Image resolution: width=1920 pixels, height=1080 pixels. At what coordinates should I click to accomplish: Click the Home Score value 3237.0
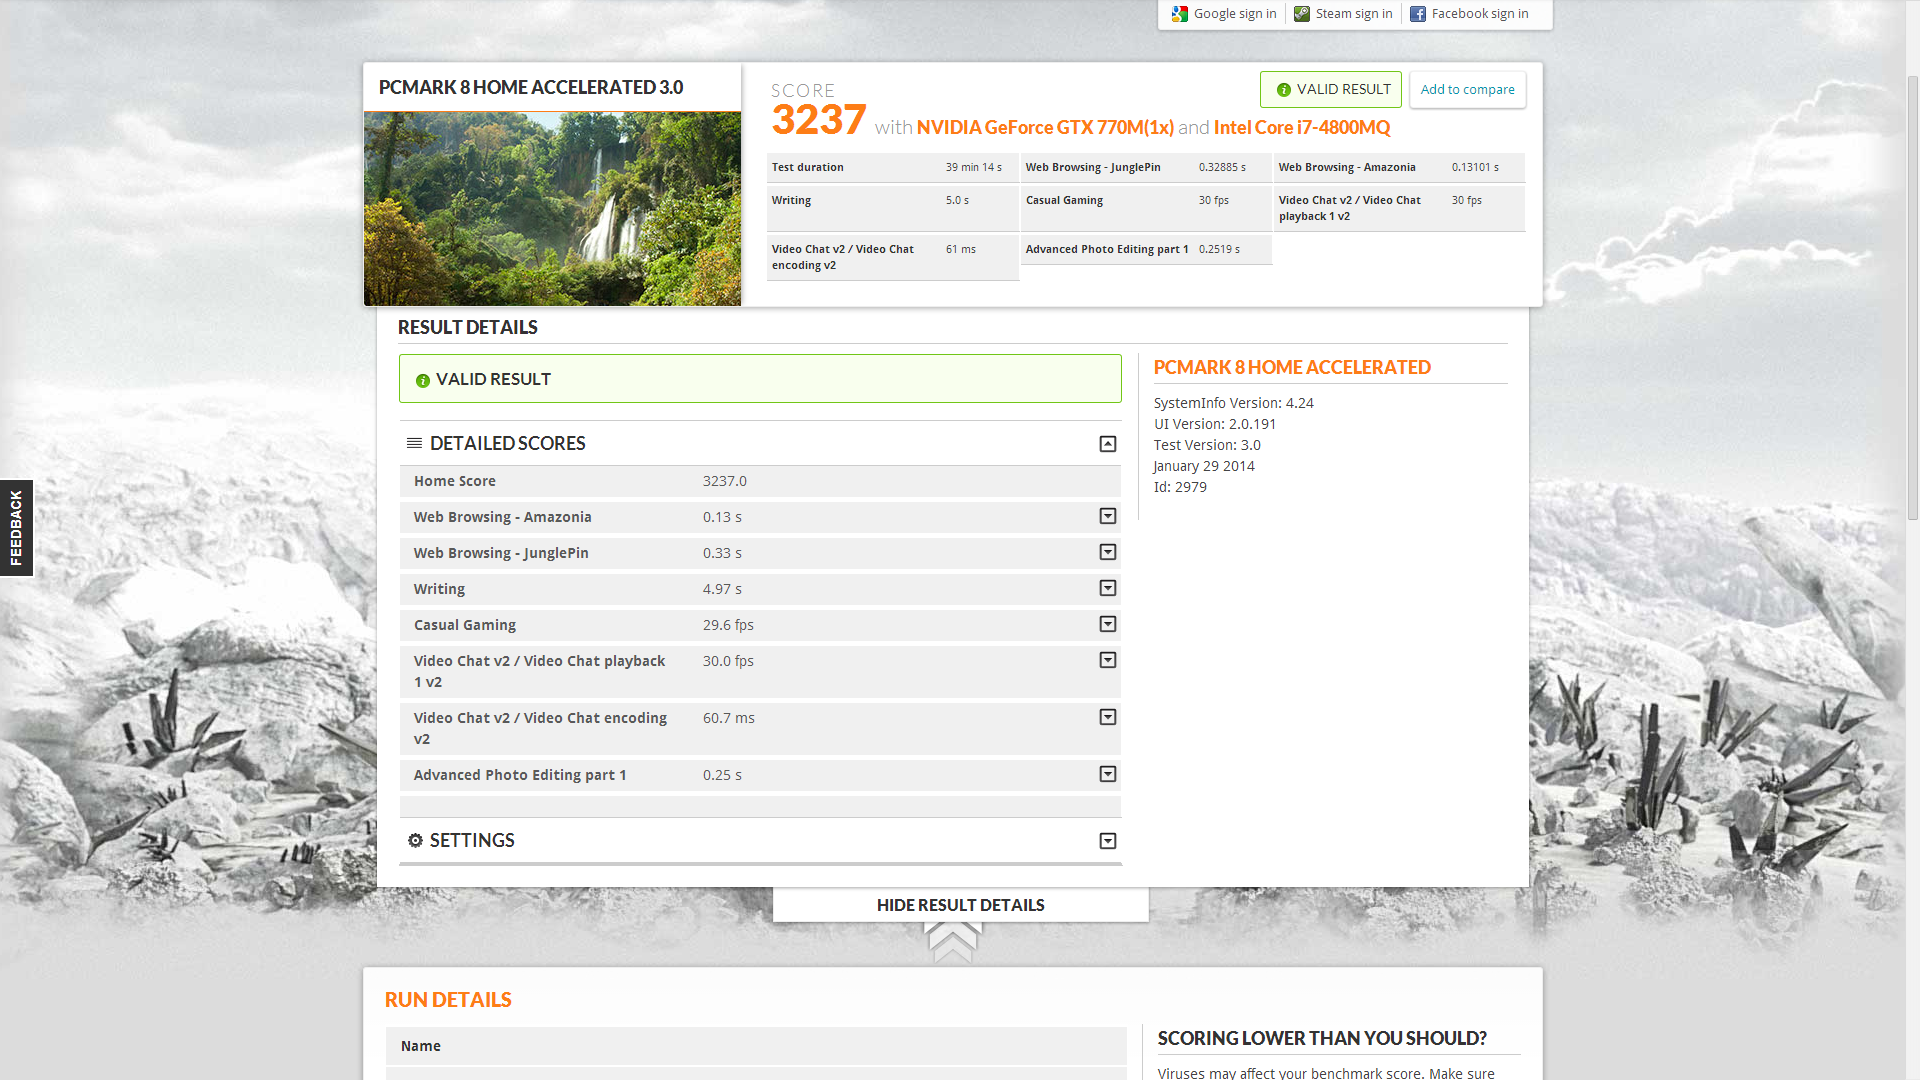[725, 481]
